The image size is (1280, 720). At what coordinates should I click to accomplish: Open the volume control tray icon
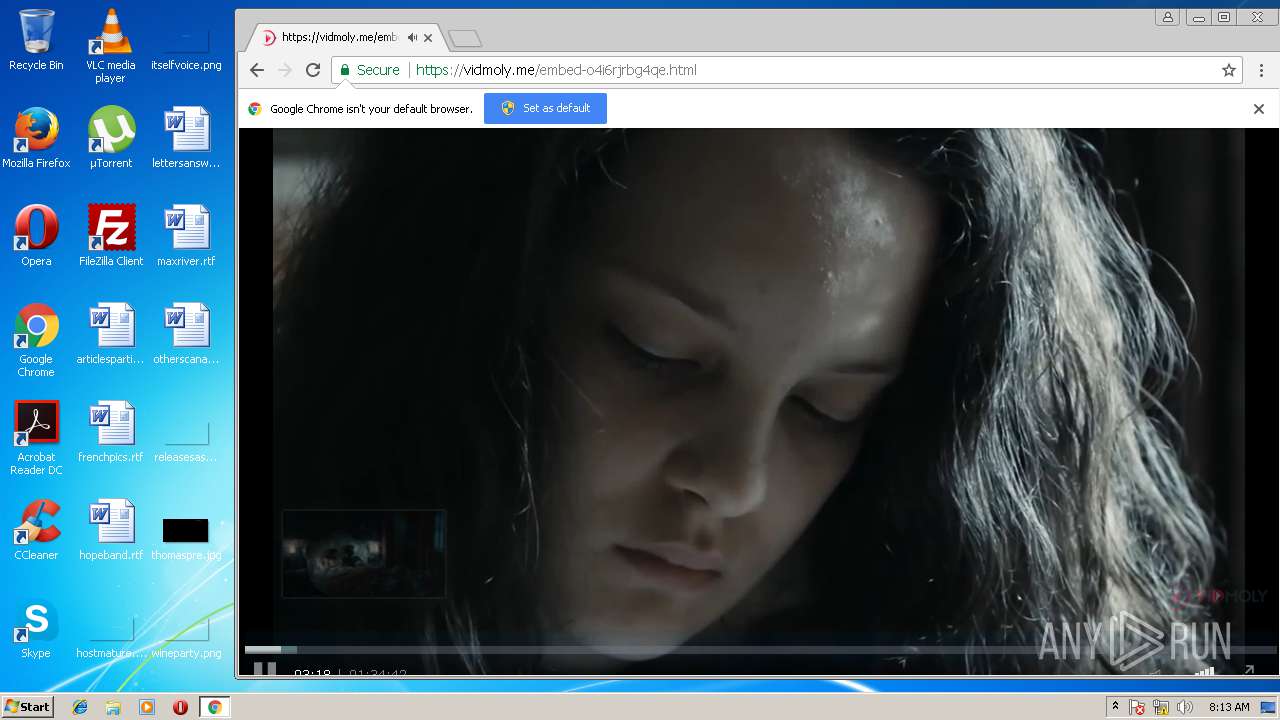[x=1185, y=707]
